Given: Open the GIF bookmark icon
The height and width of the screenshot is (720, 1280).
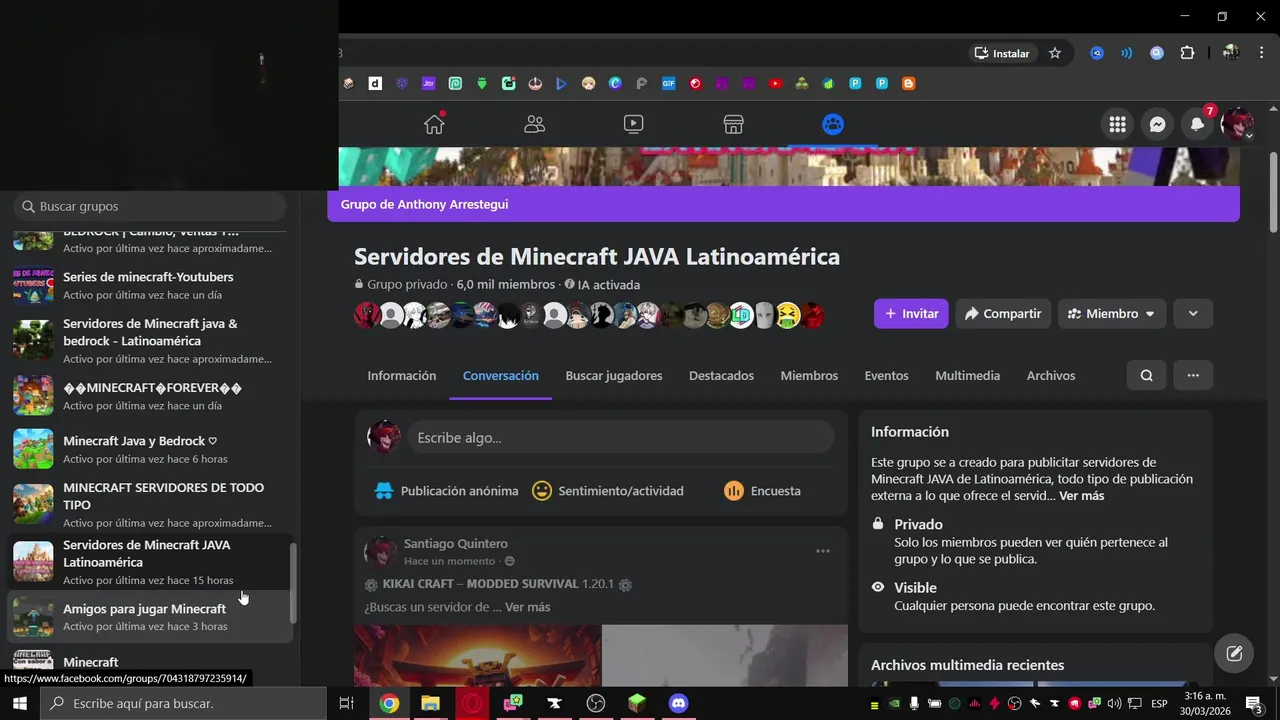Looking at the screenshot, I should coord(668,84).
